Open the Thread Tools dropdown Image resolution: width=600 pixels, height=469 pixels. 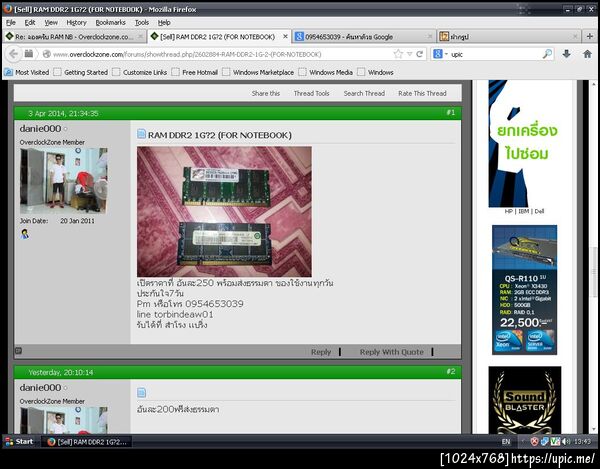(311, 93)
